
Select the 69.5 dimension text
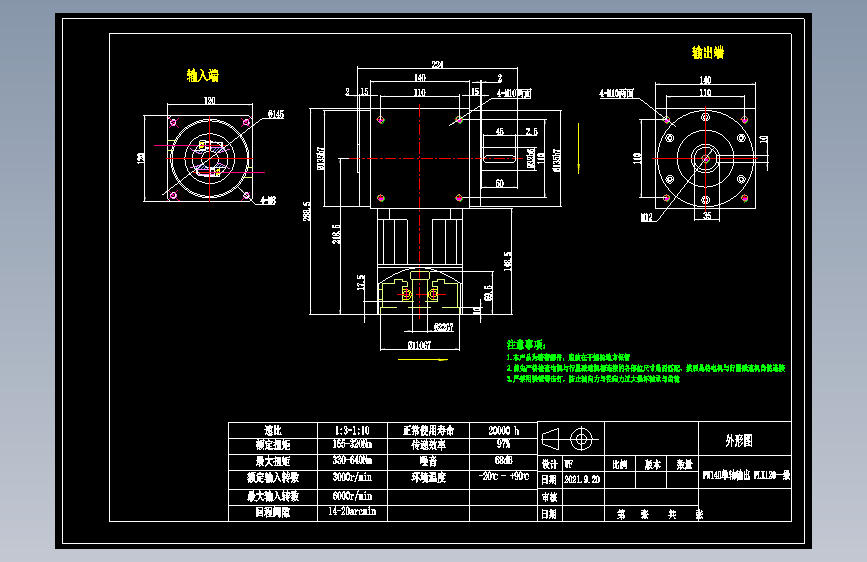pos(488,293)
